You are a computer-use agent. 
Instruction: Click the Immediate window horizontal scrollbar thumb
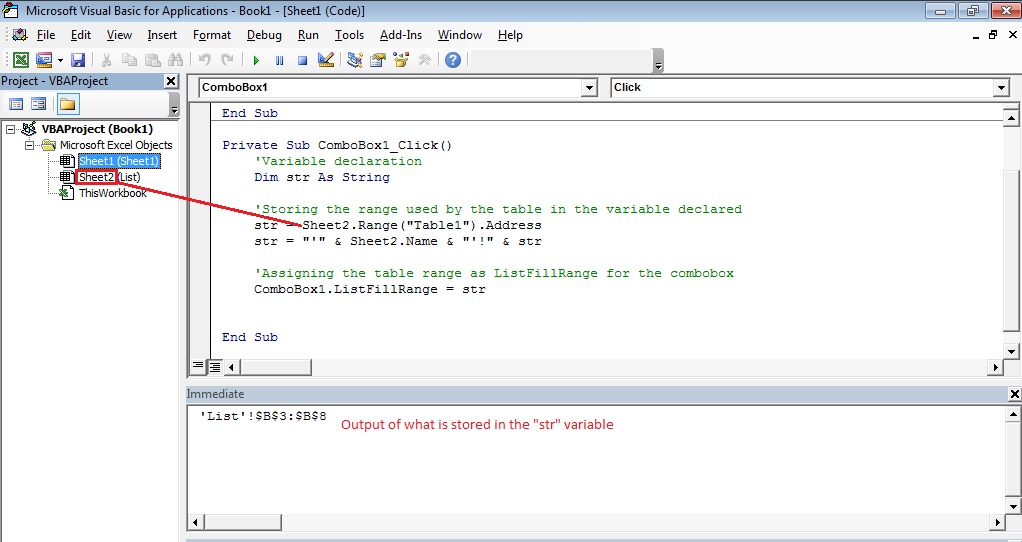point(242,522)
